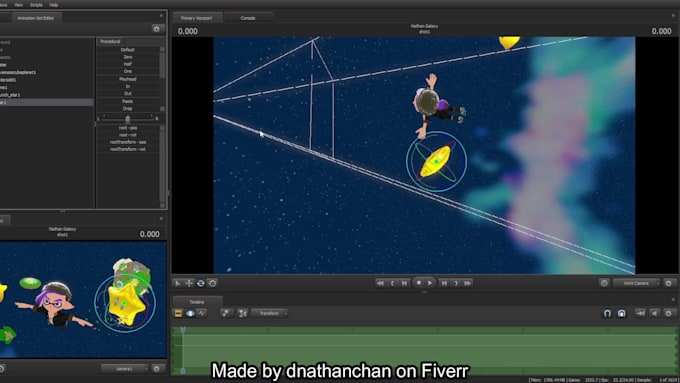The image size is (680, 383).
Task: Apply the Zero procedural preset
Action: click(x=128, y=57)
